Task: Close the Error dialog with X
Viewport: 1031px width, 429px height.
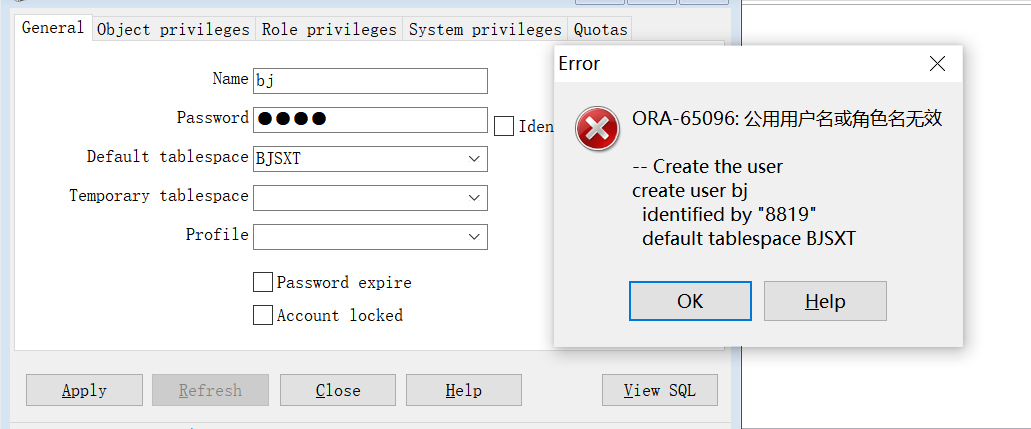Action: pyautogui.click(x=937, y=64)
